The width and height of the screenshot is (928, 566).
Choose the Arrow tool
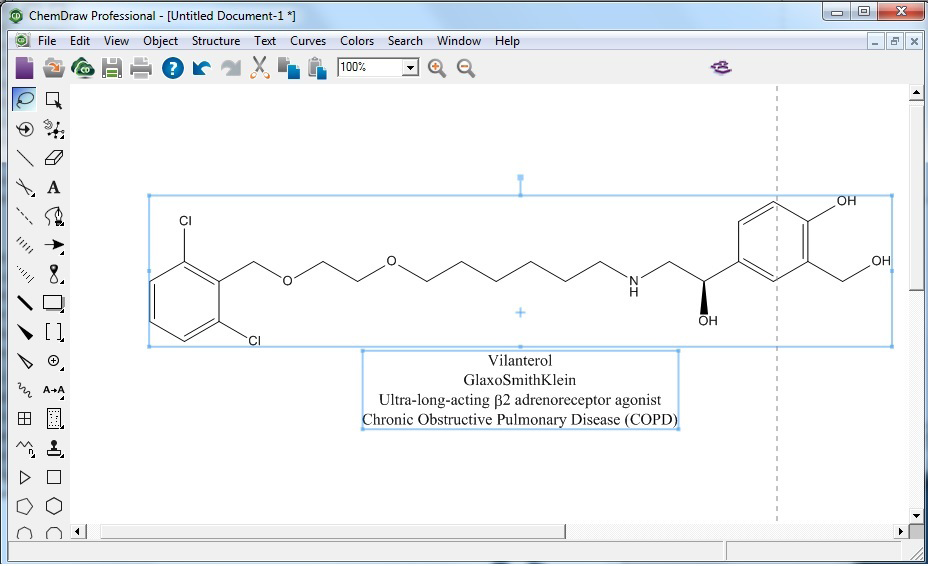pos(54,245)
